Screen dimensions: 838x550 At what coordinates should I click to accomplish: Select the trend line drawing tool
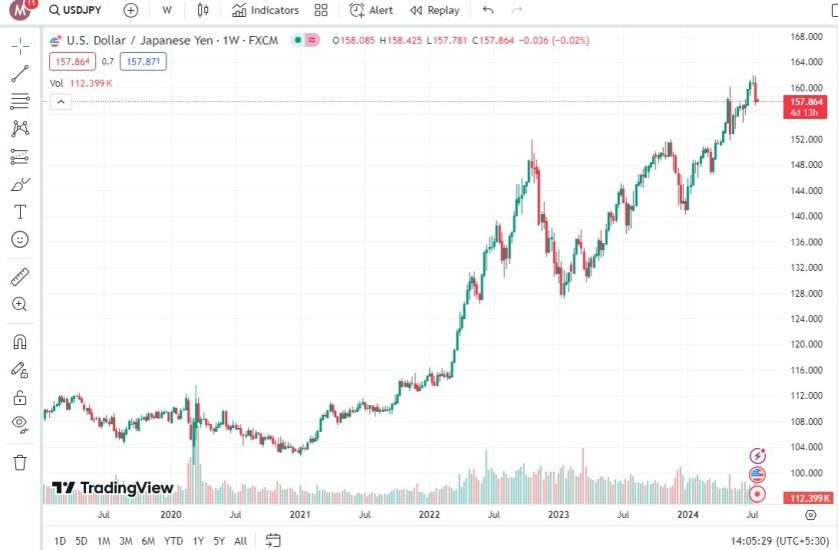point(20,74)
